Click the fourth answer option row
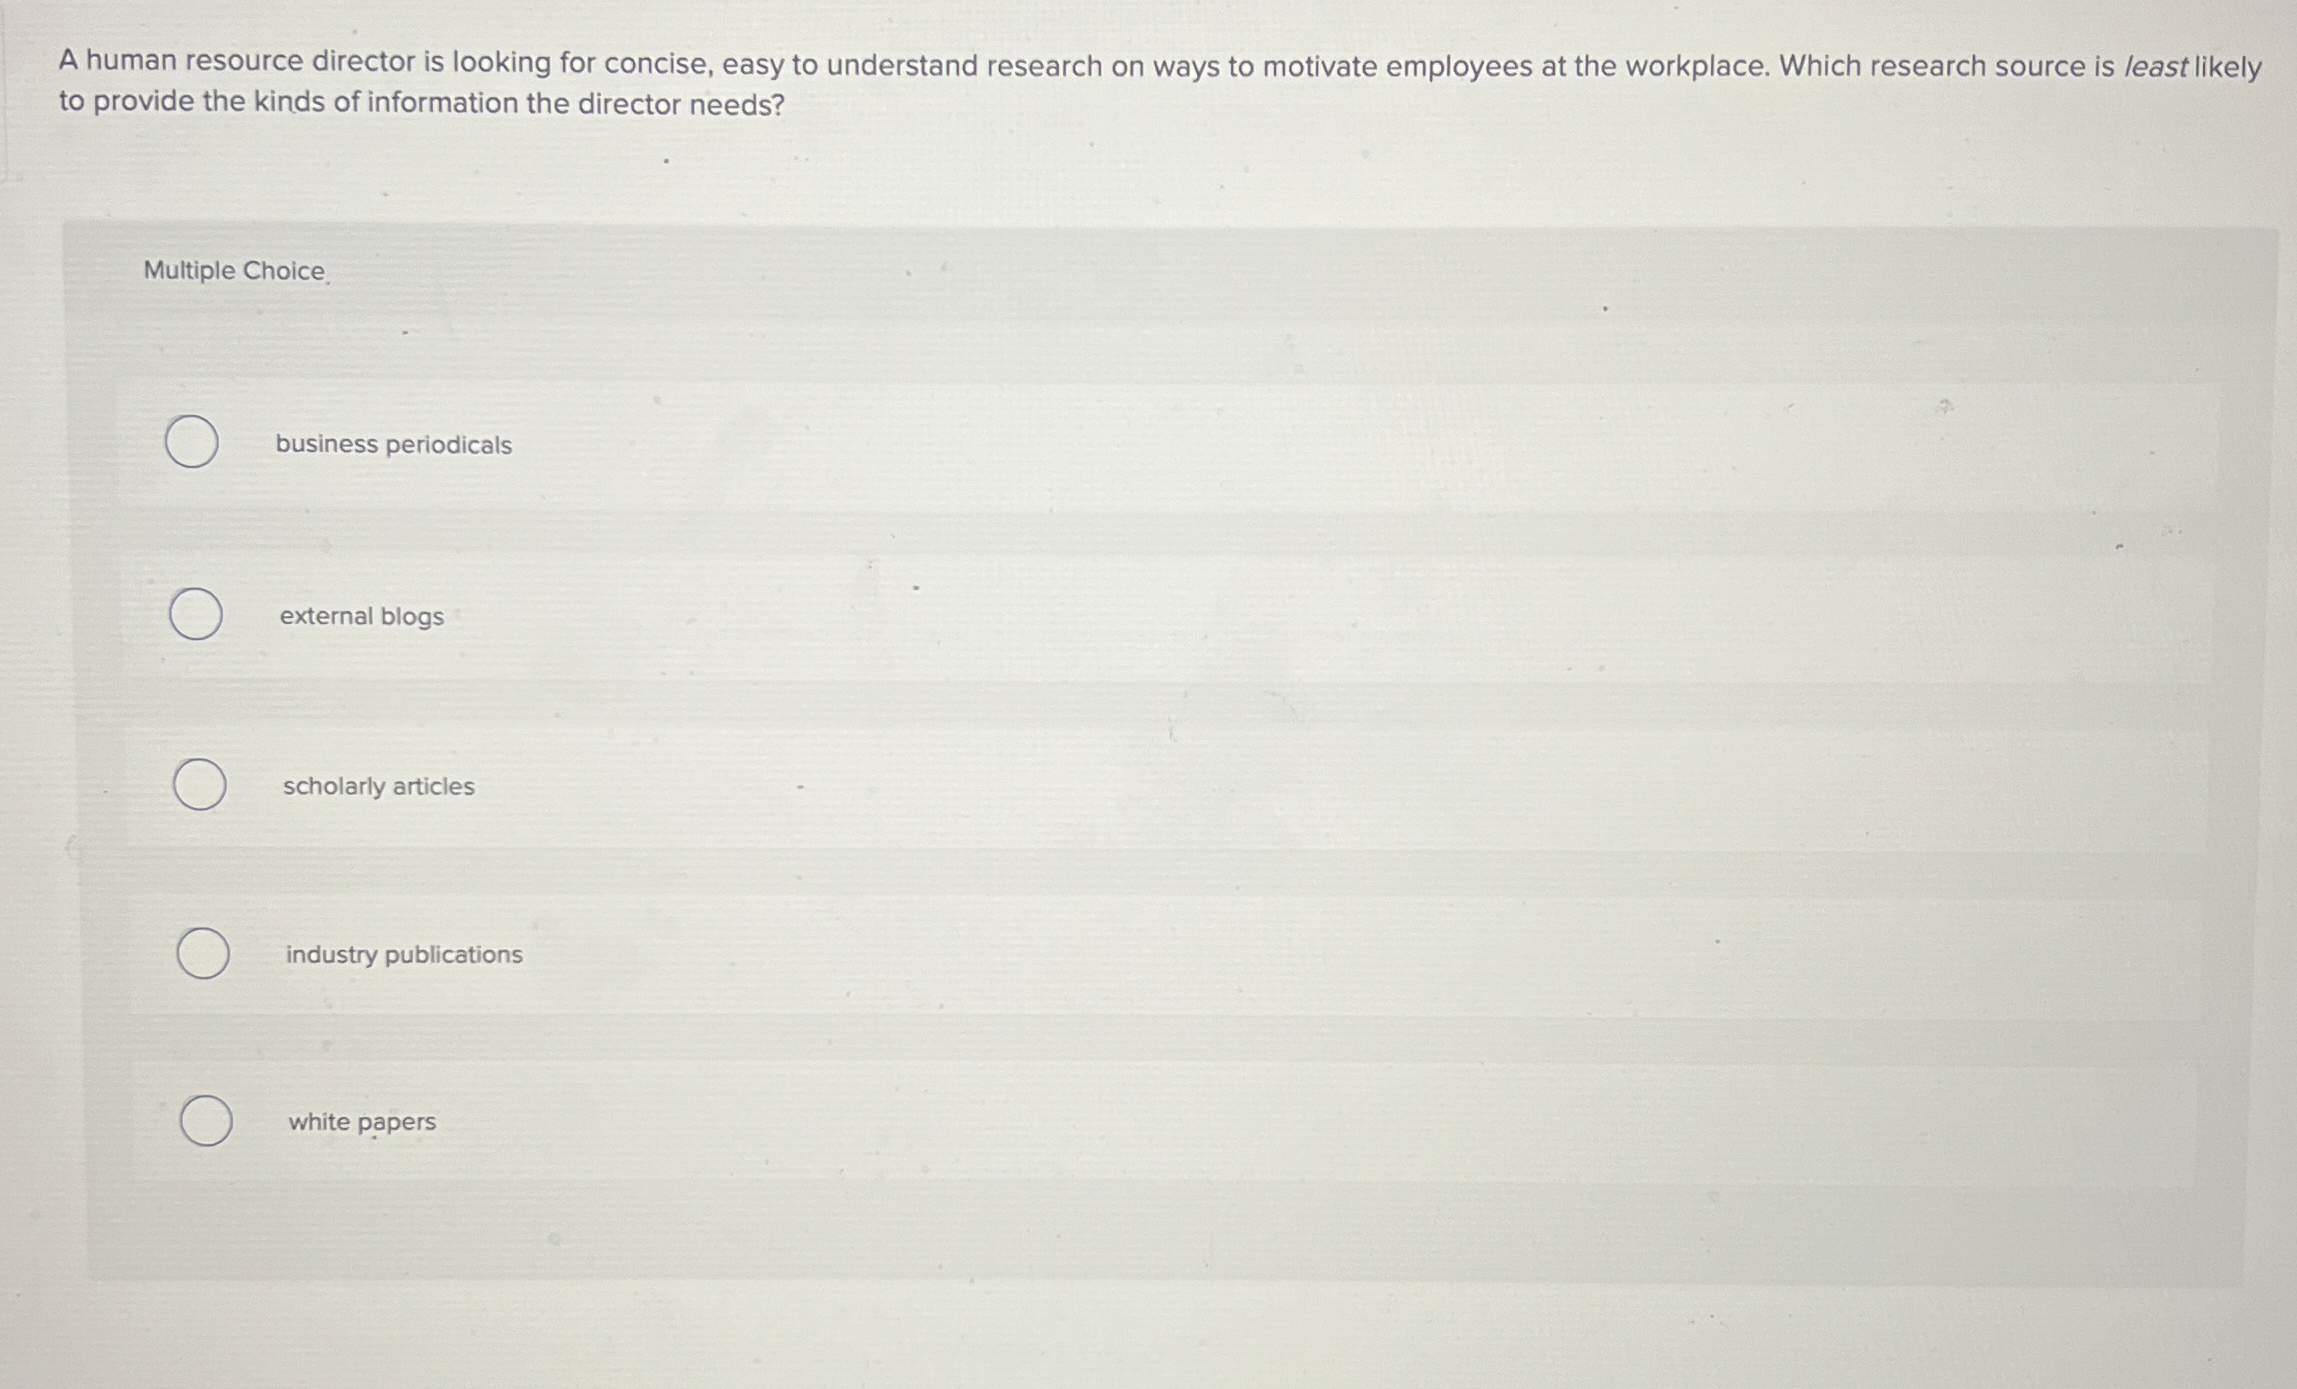Screen dimensions: 2297x1389 1150,954
